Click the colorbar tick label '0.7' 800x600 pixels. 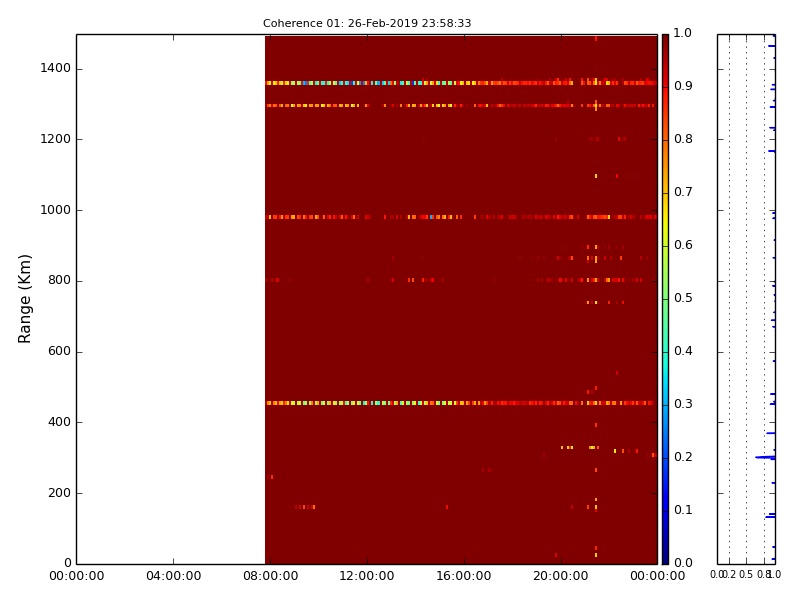coord(683,192)
